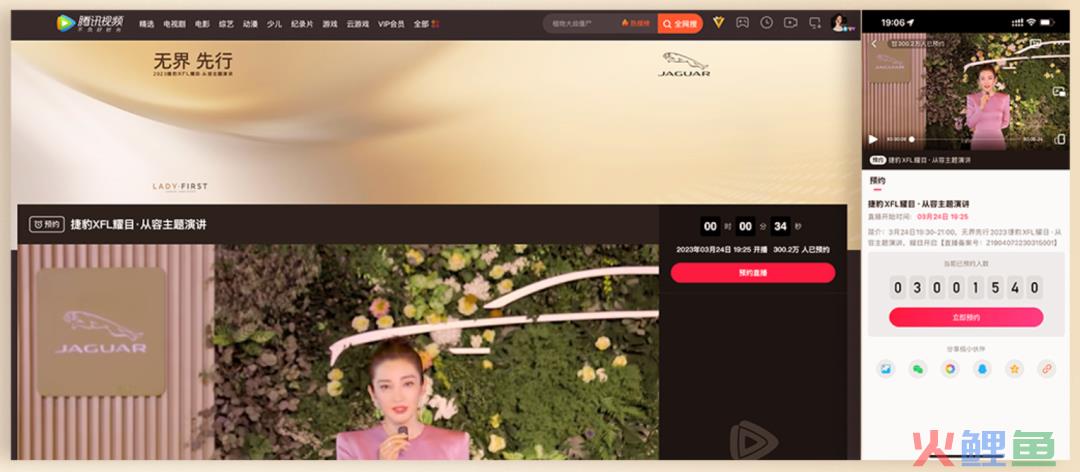Open the 精选 nav item

(147, 23)
